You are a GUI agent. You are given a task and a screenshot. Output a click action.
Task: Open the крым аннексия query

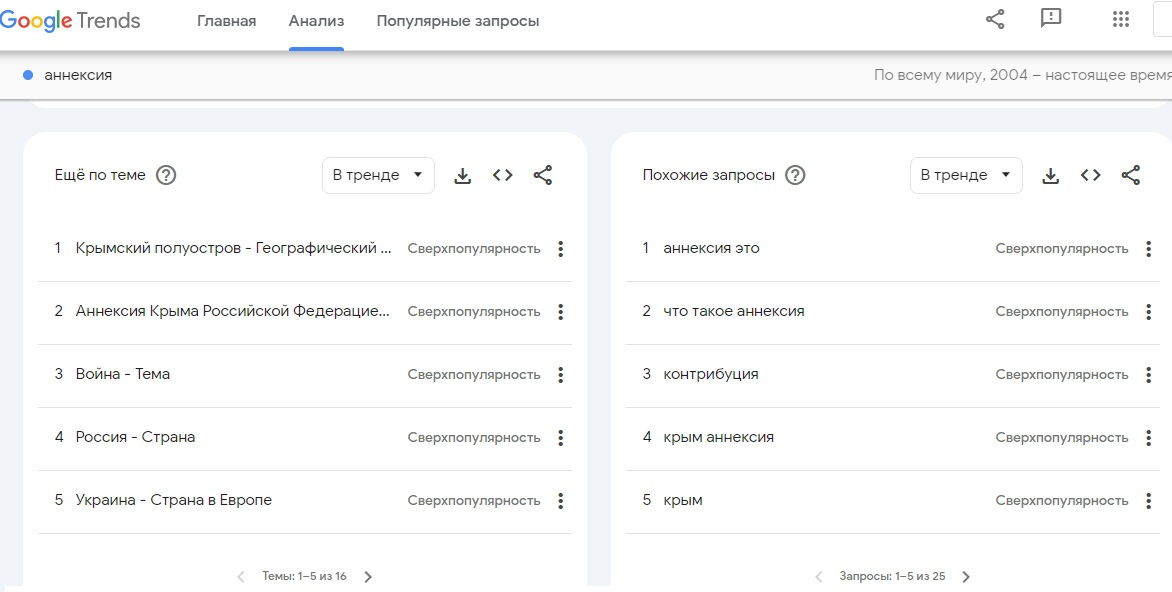(718, 437)
